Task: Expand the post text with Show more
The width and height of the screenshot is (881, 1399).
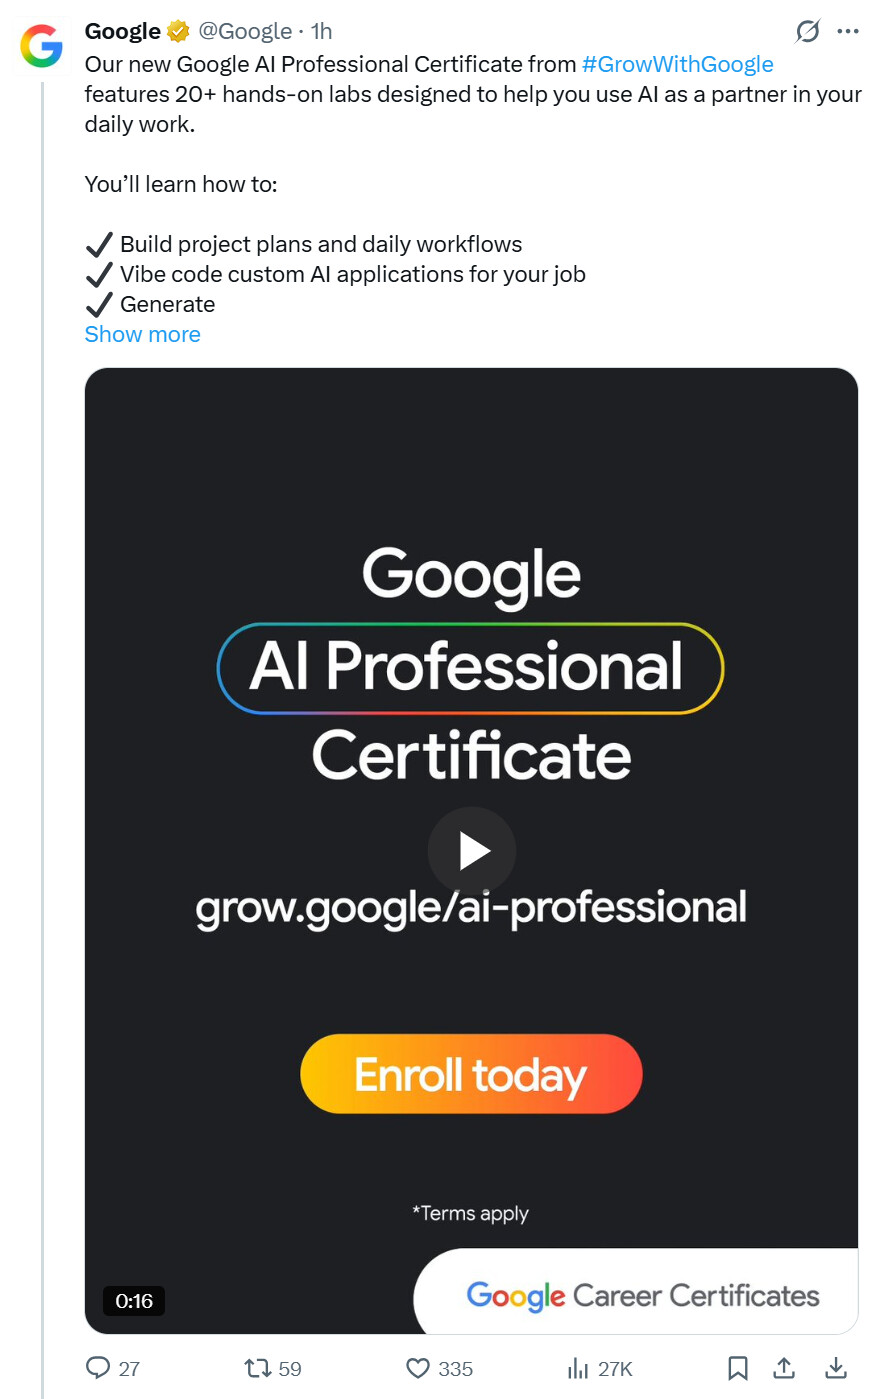Action: pos(142,334)
